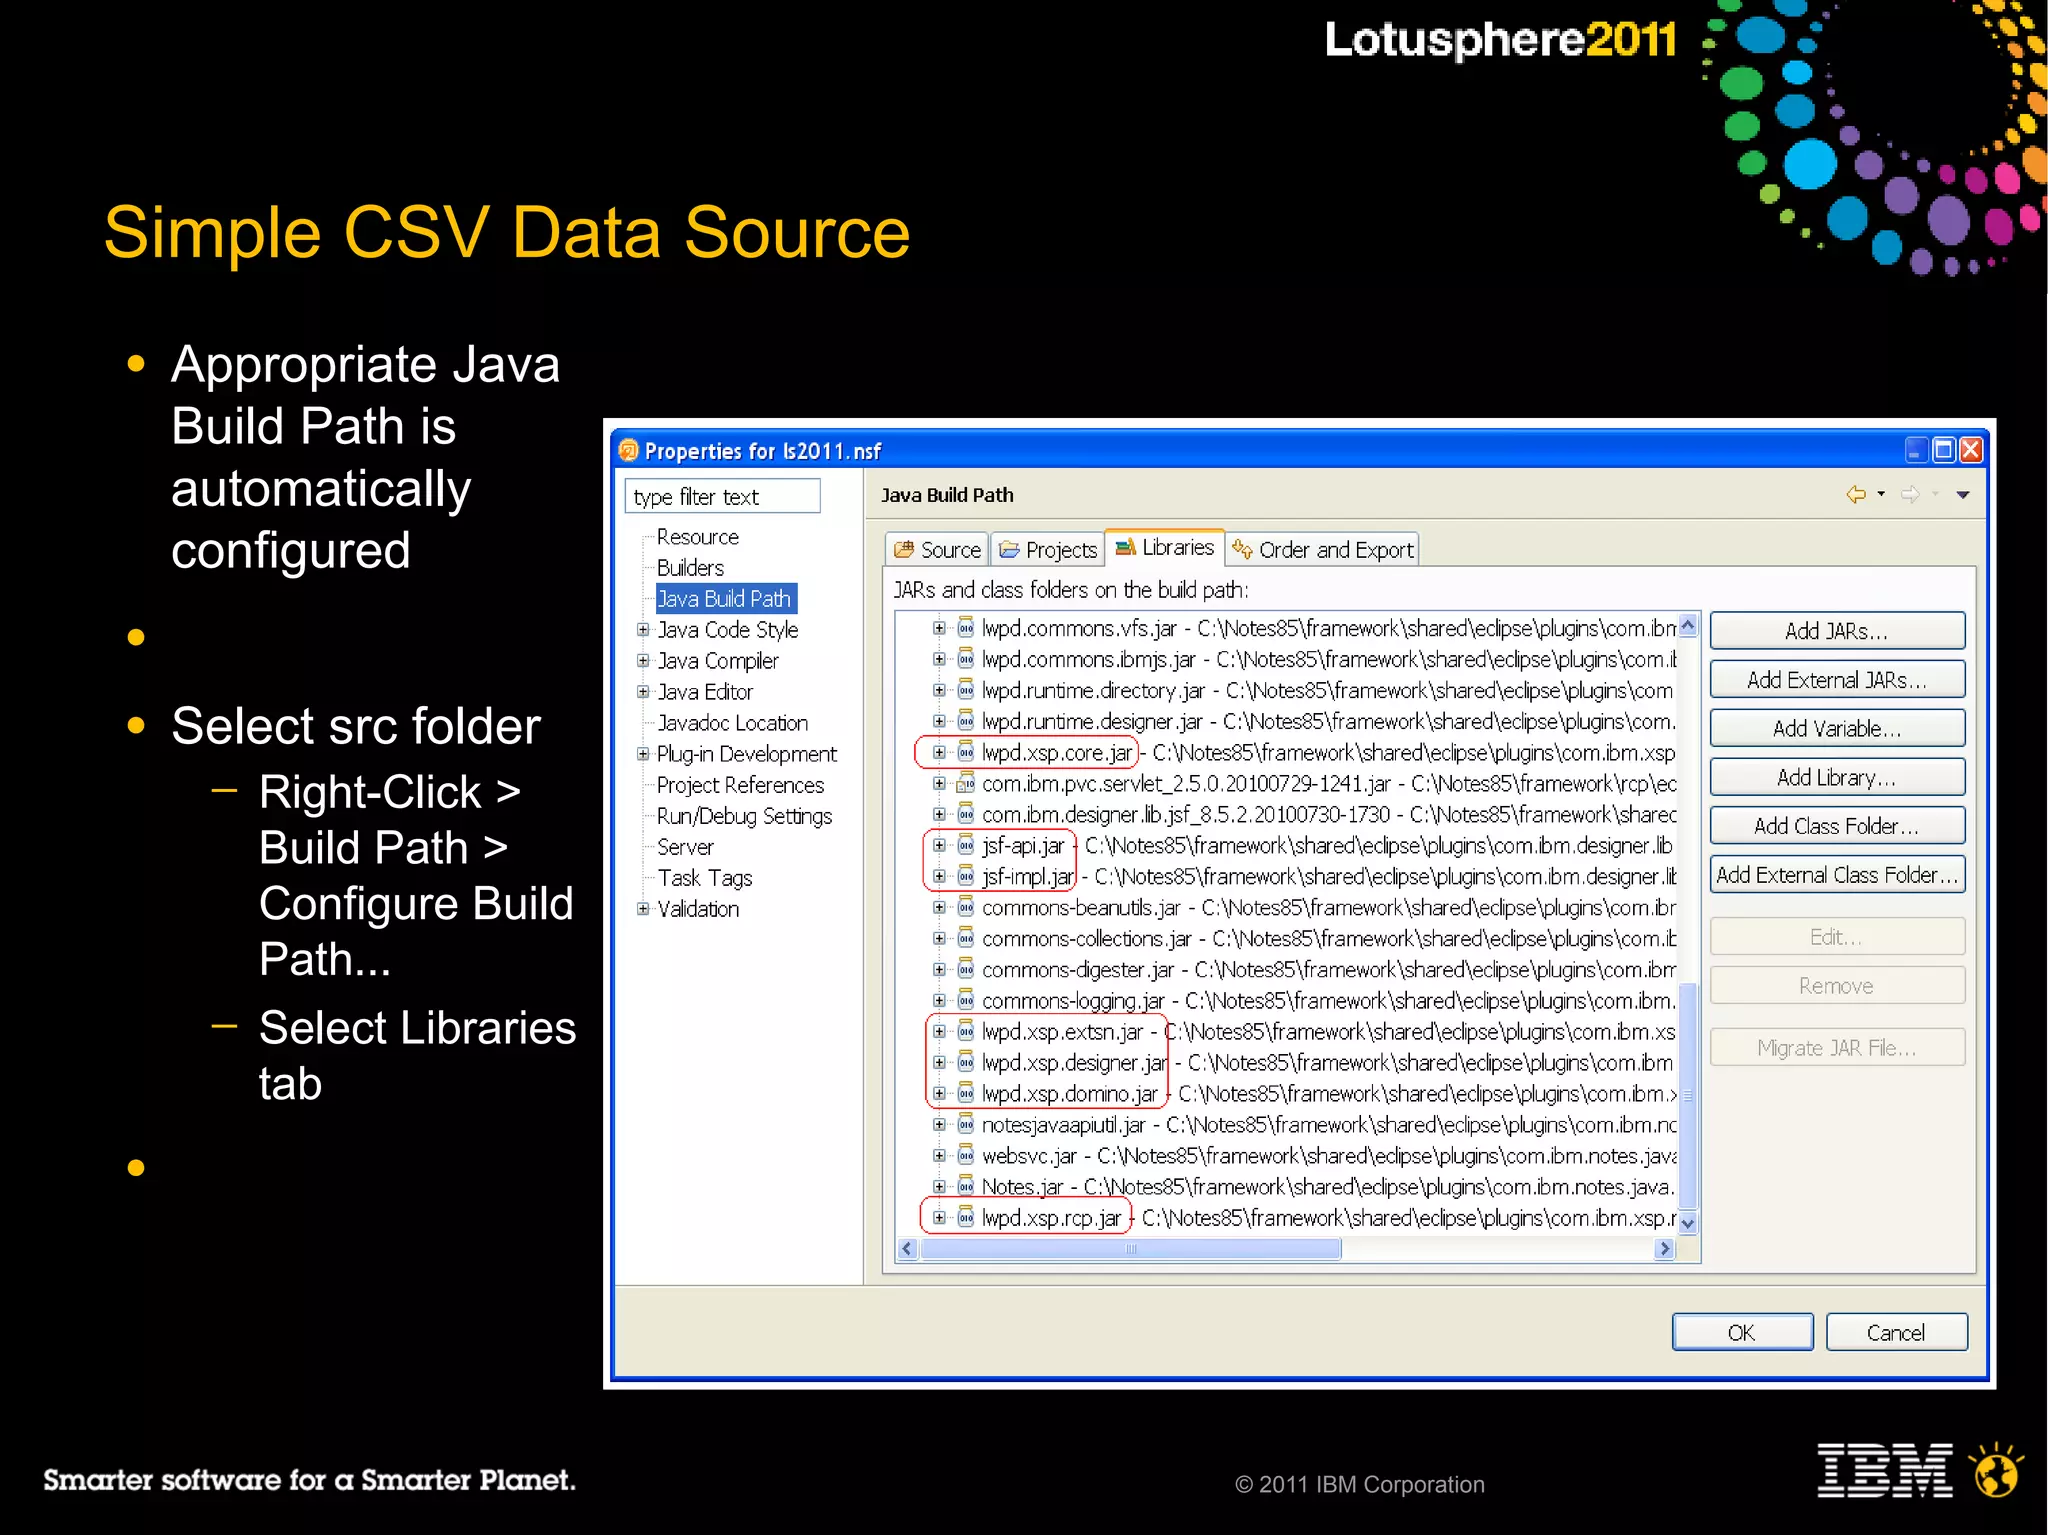Switch to the Source tab
This screenshot has height=1535, width=2048.
[x=937, y=549]
